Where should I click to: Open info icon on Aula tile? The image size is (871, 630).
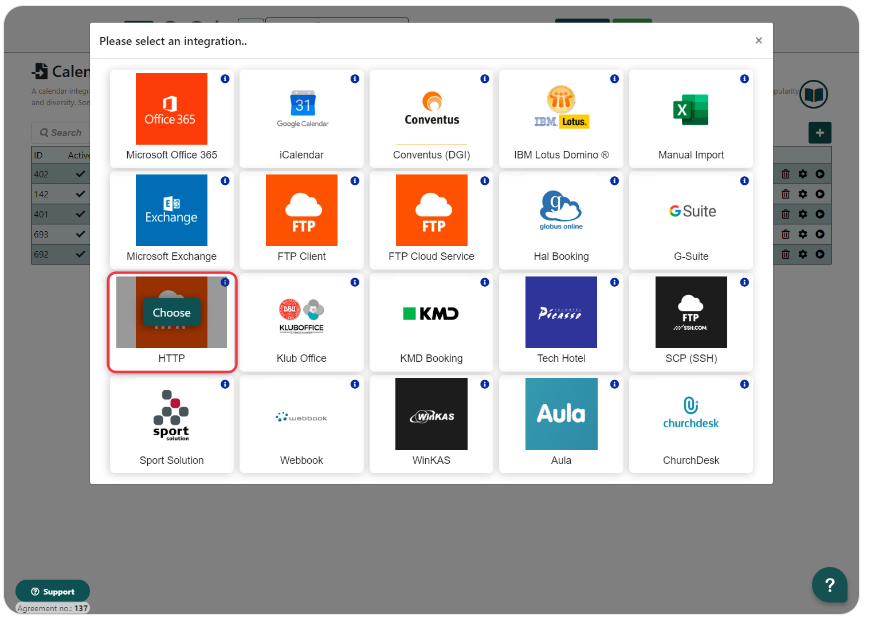tap(614, 384)
